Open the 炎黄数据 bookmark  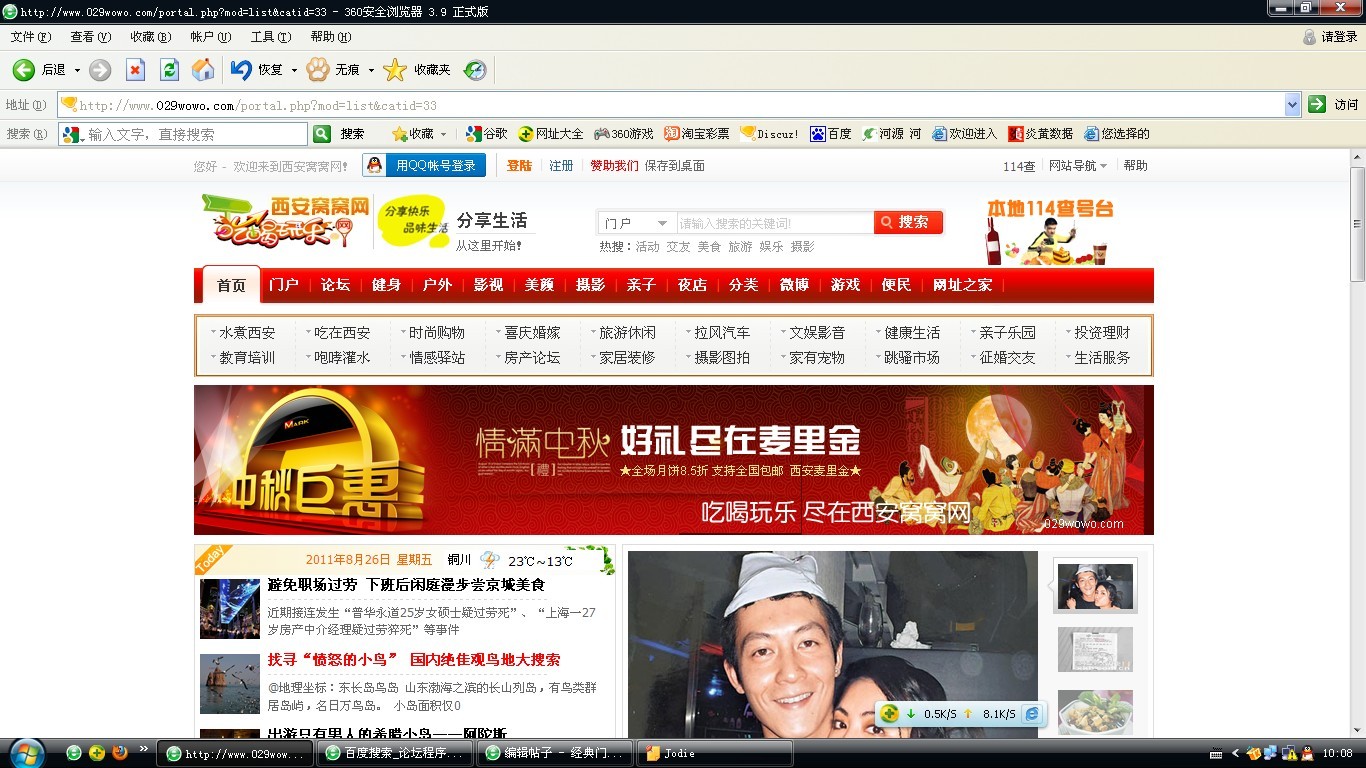pos(1041,134)
